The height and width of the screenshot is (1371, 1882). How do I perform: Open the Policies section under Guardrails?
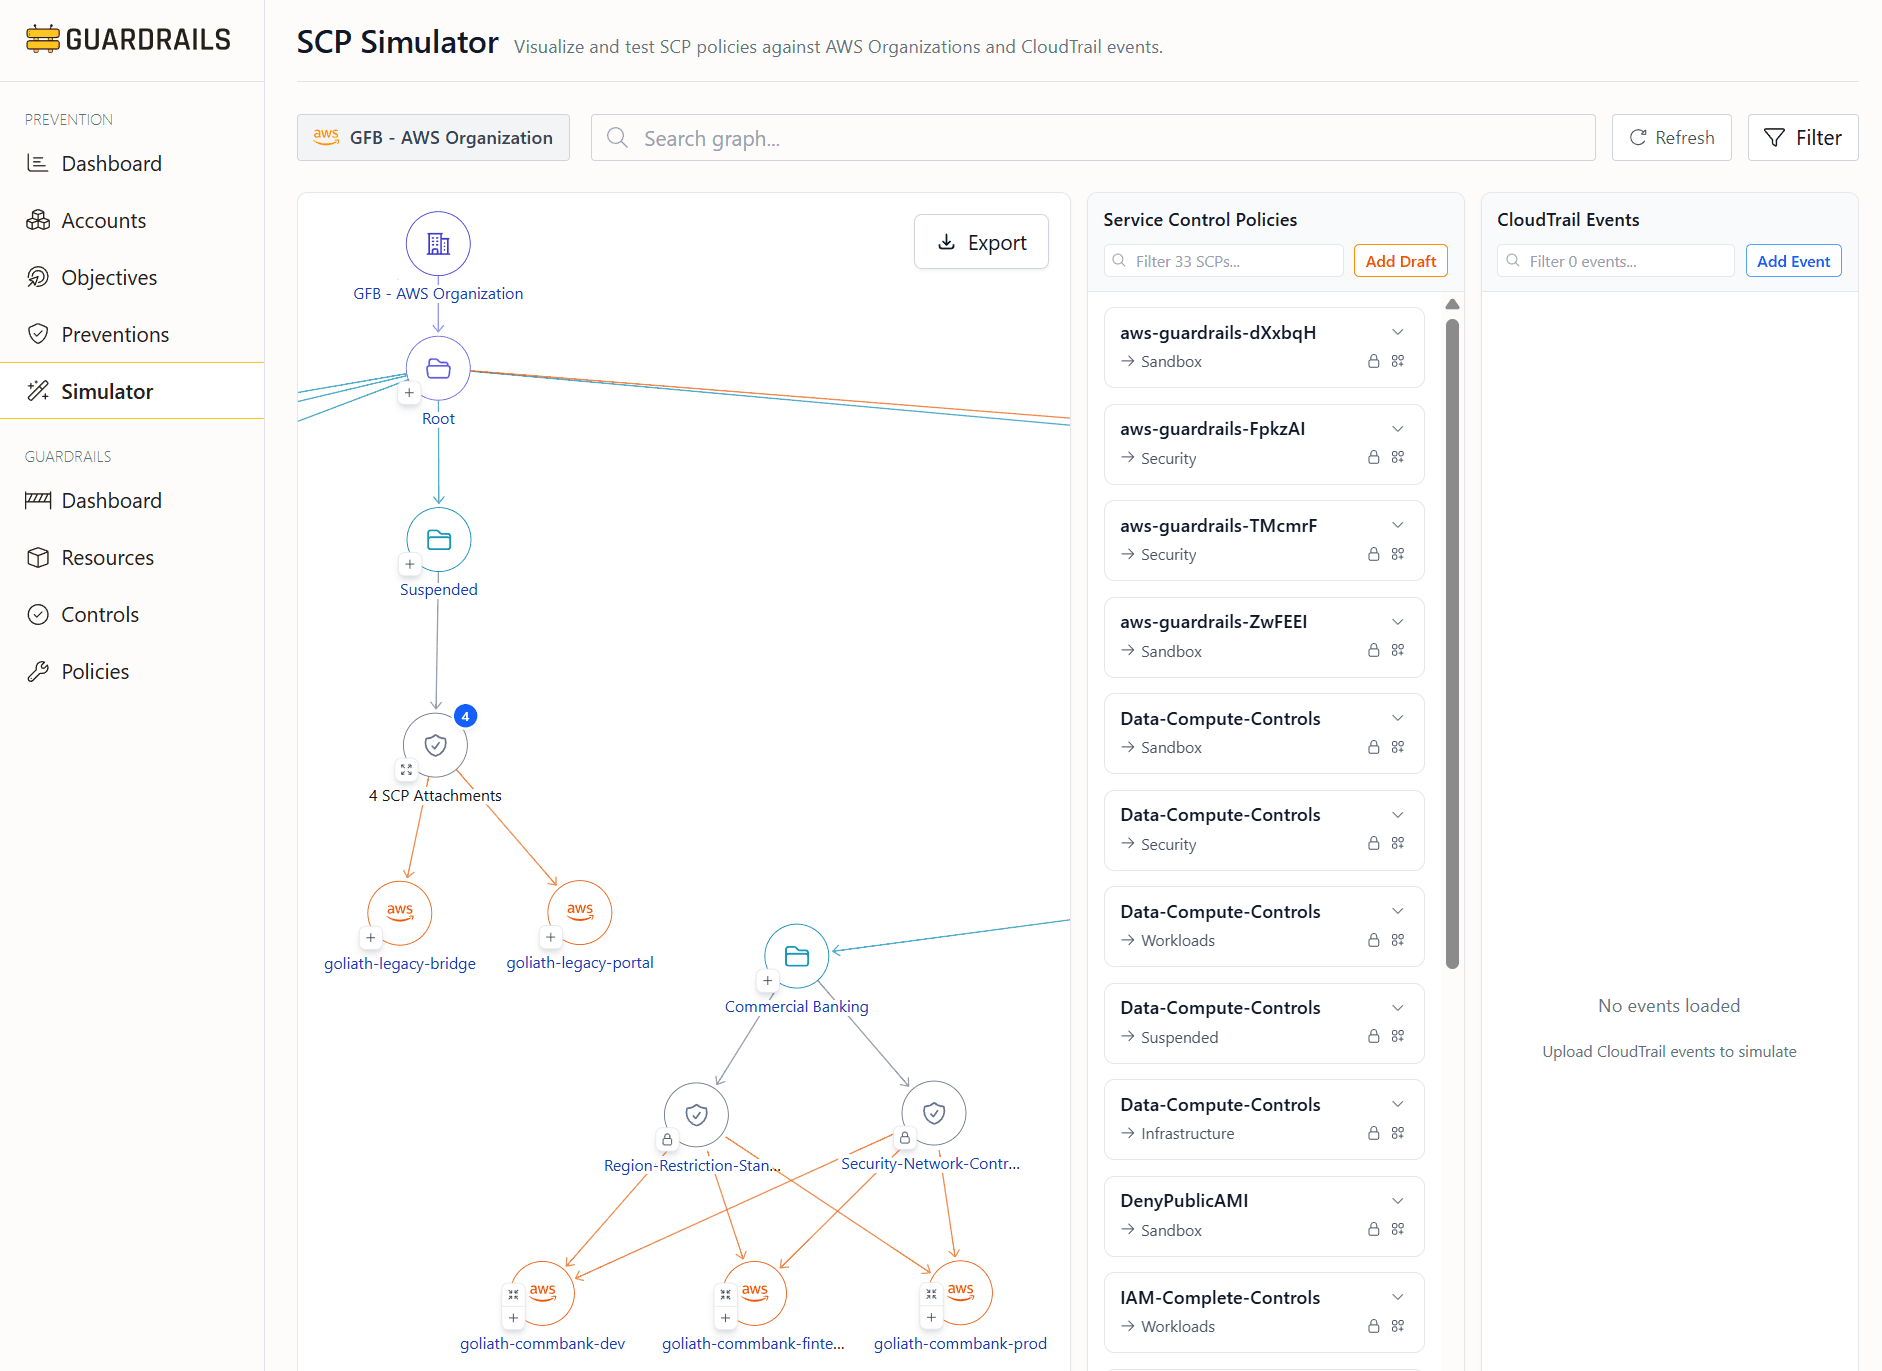click(x=95, y=670)
